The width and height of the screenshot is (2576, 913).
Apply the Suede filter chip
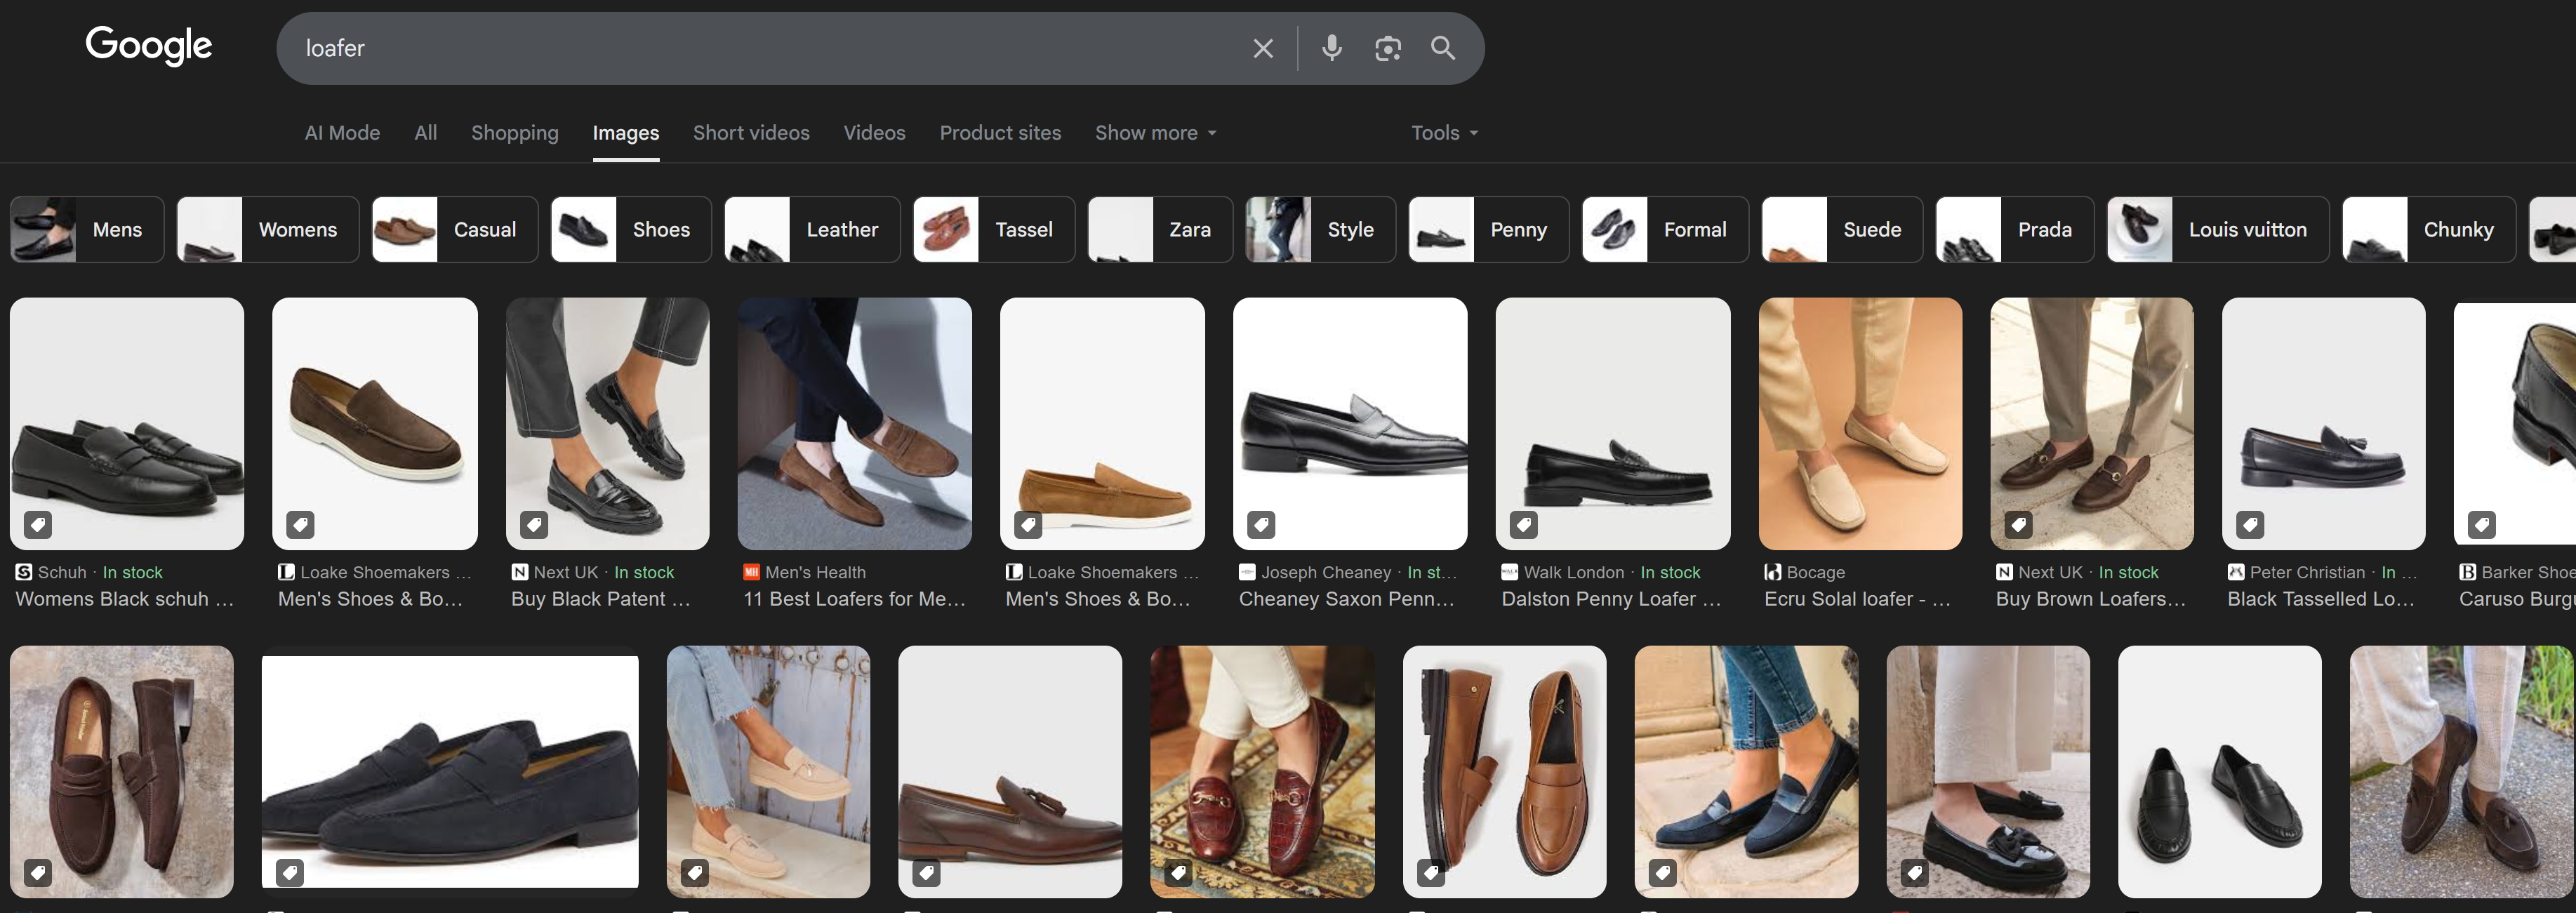point(1842,230)
